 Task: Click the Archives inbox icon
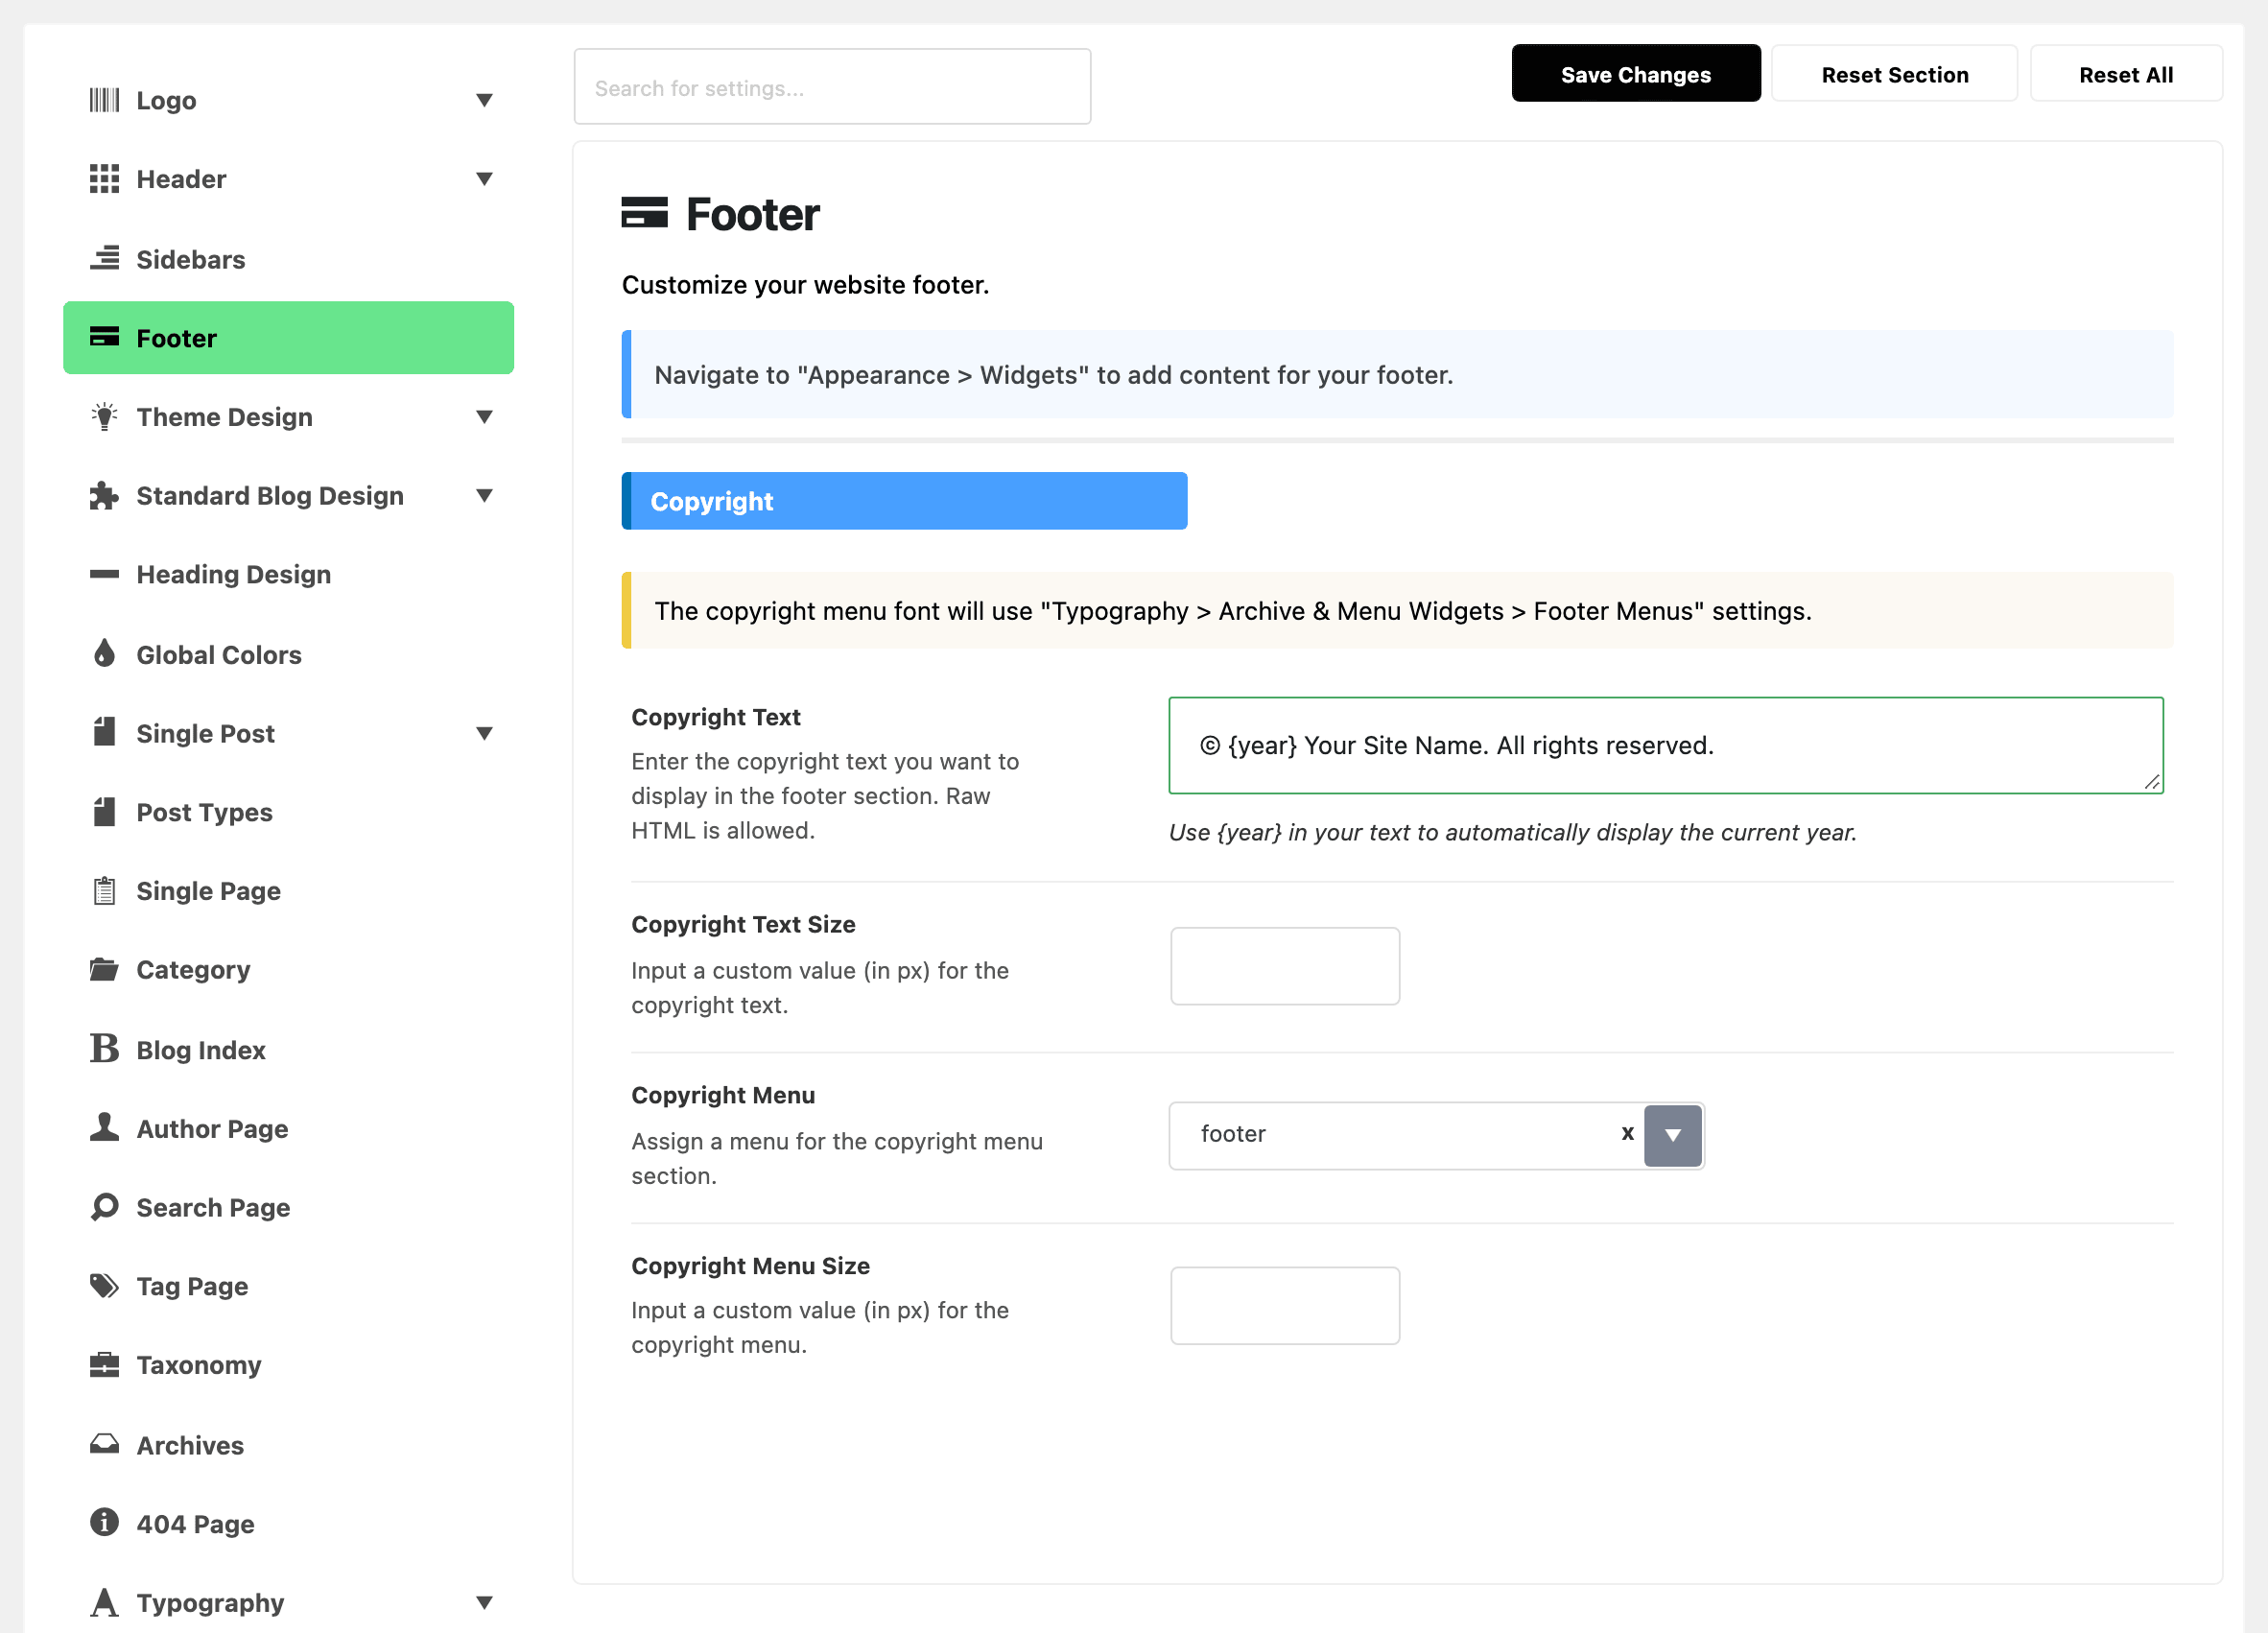pos(104,1443)
